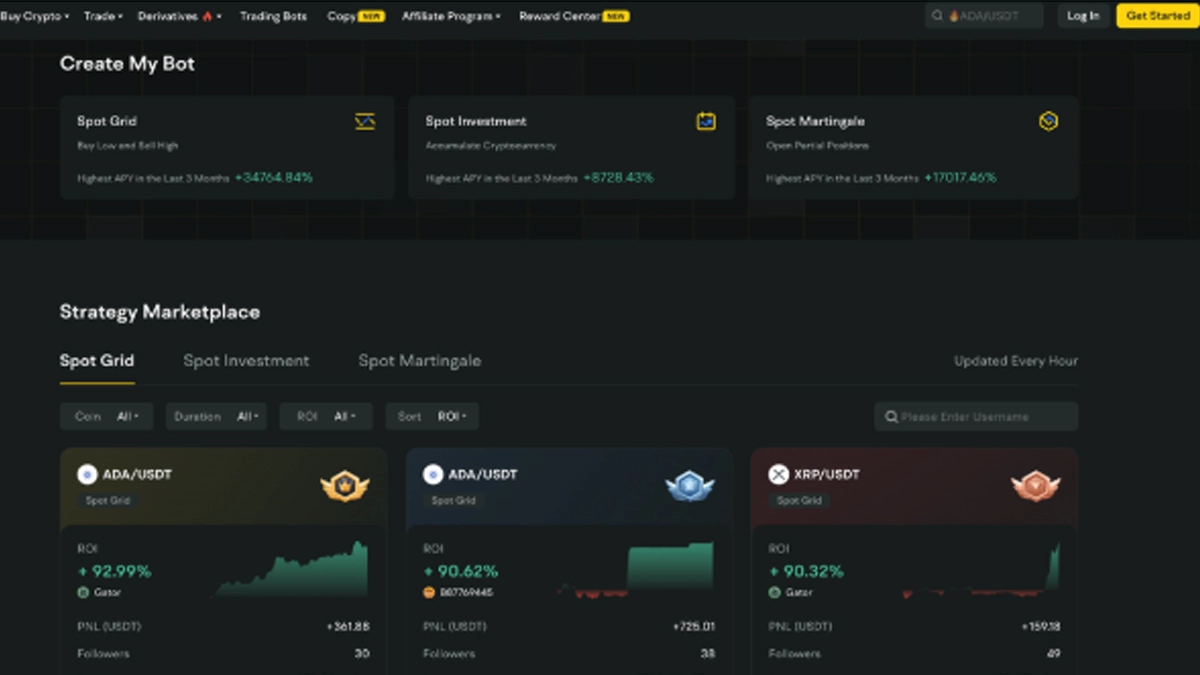Click the search magnifier icon in top bar

click(x=937, y=16)
